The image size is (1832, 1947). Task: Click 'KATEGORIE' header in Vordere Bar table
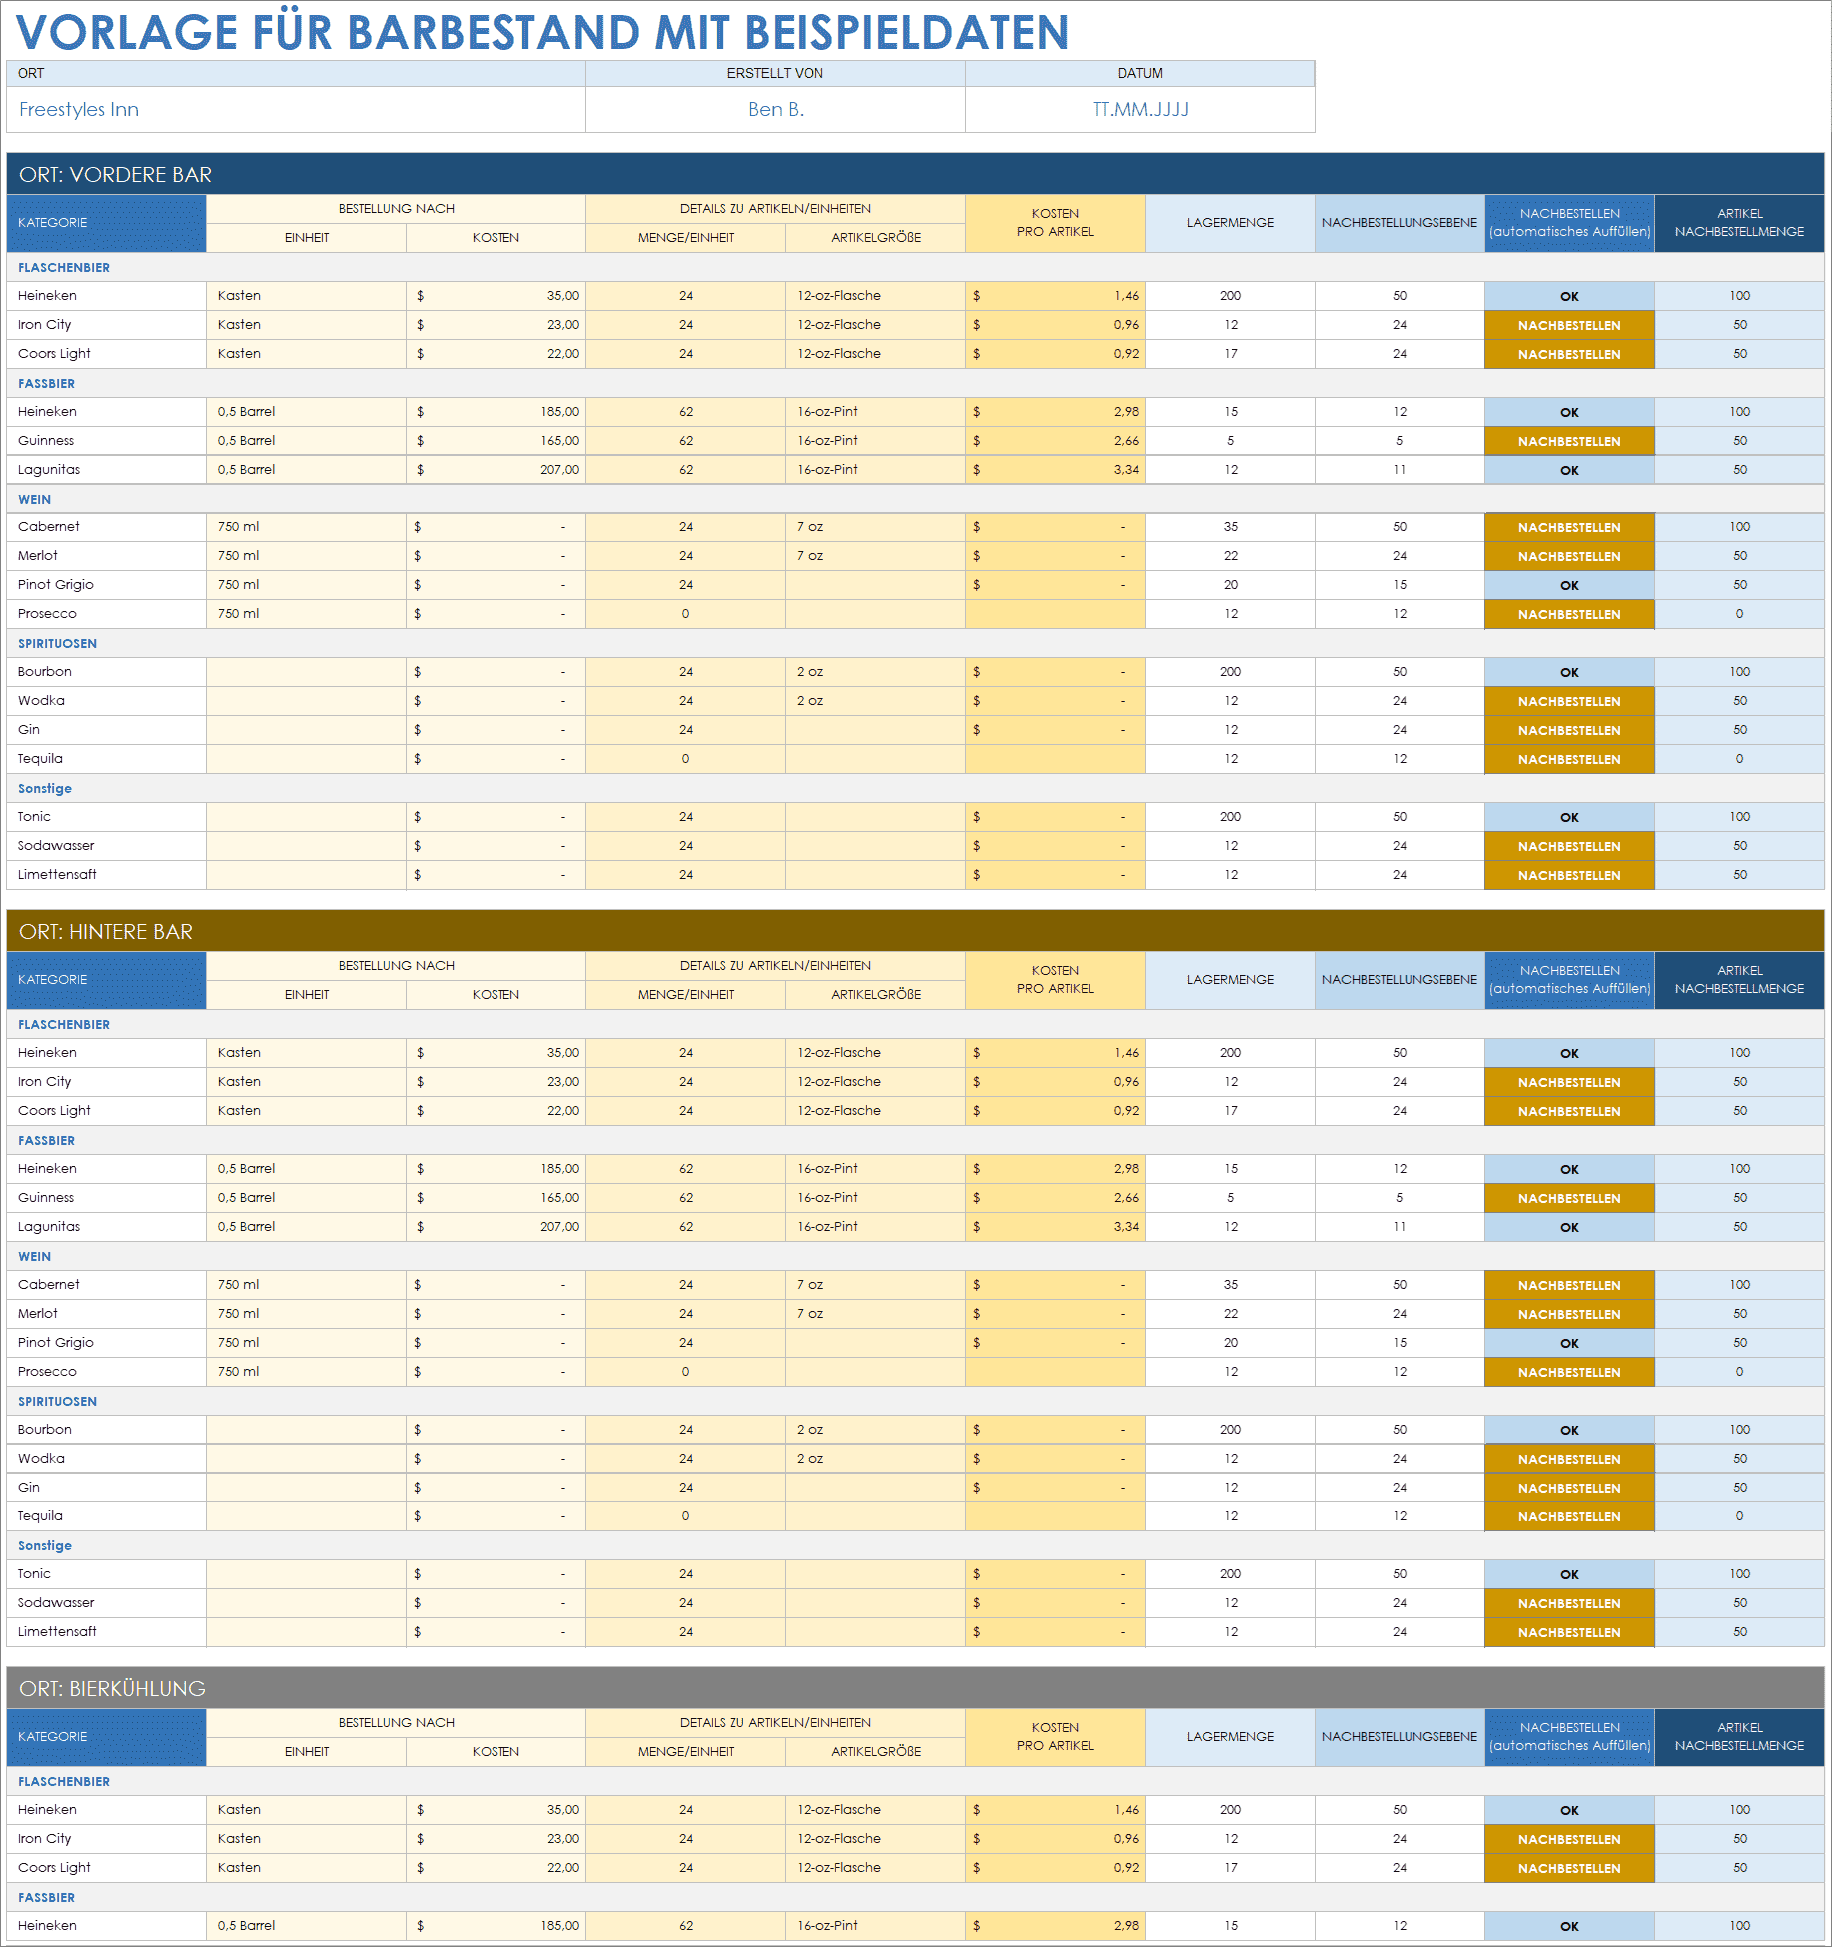pos(106,222)
